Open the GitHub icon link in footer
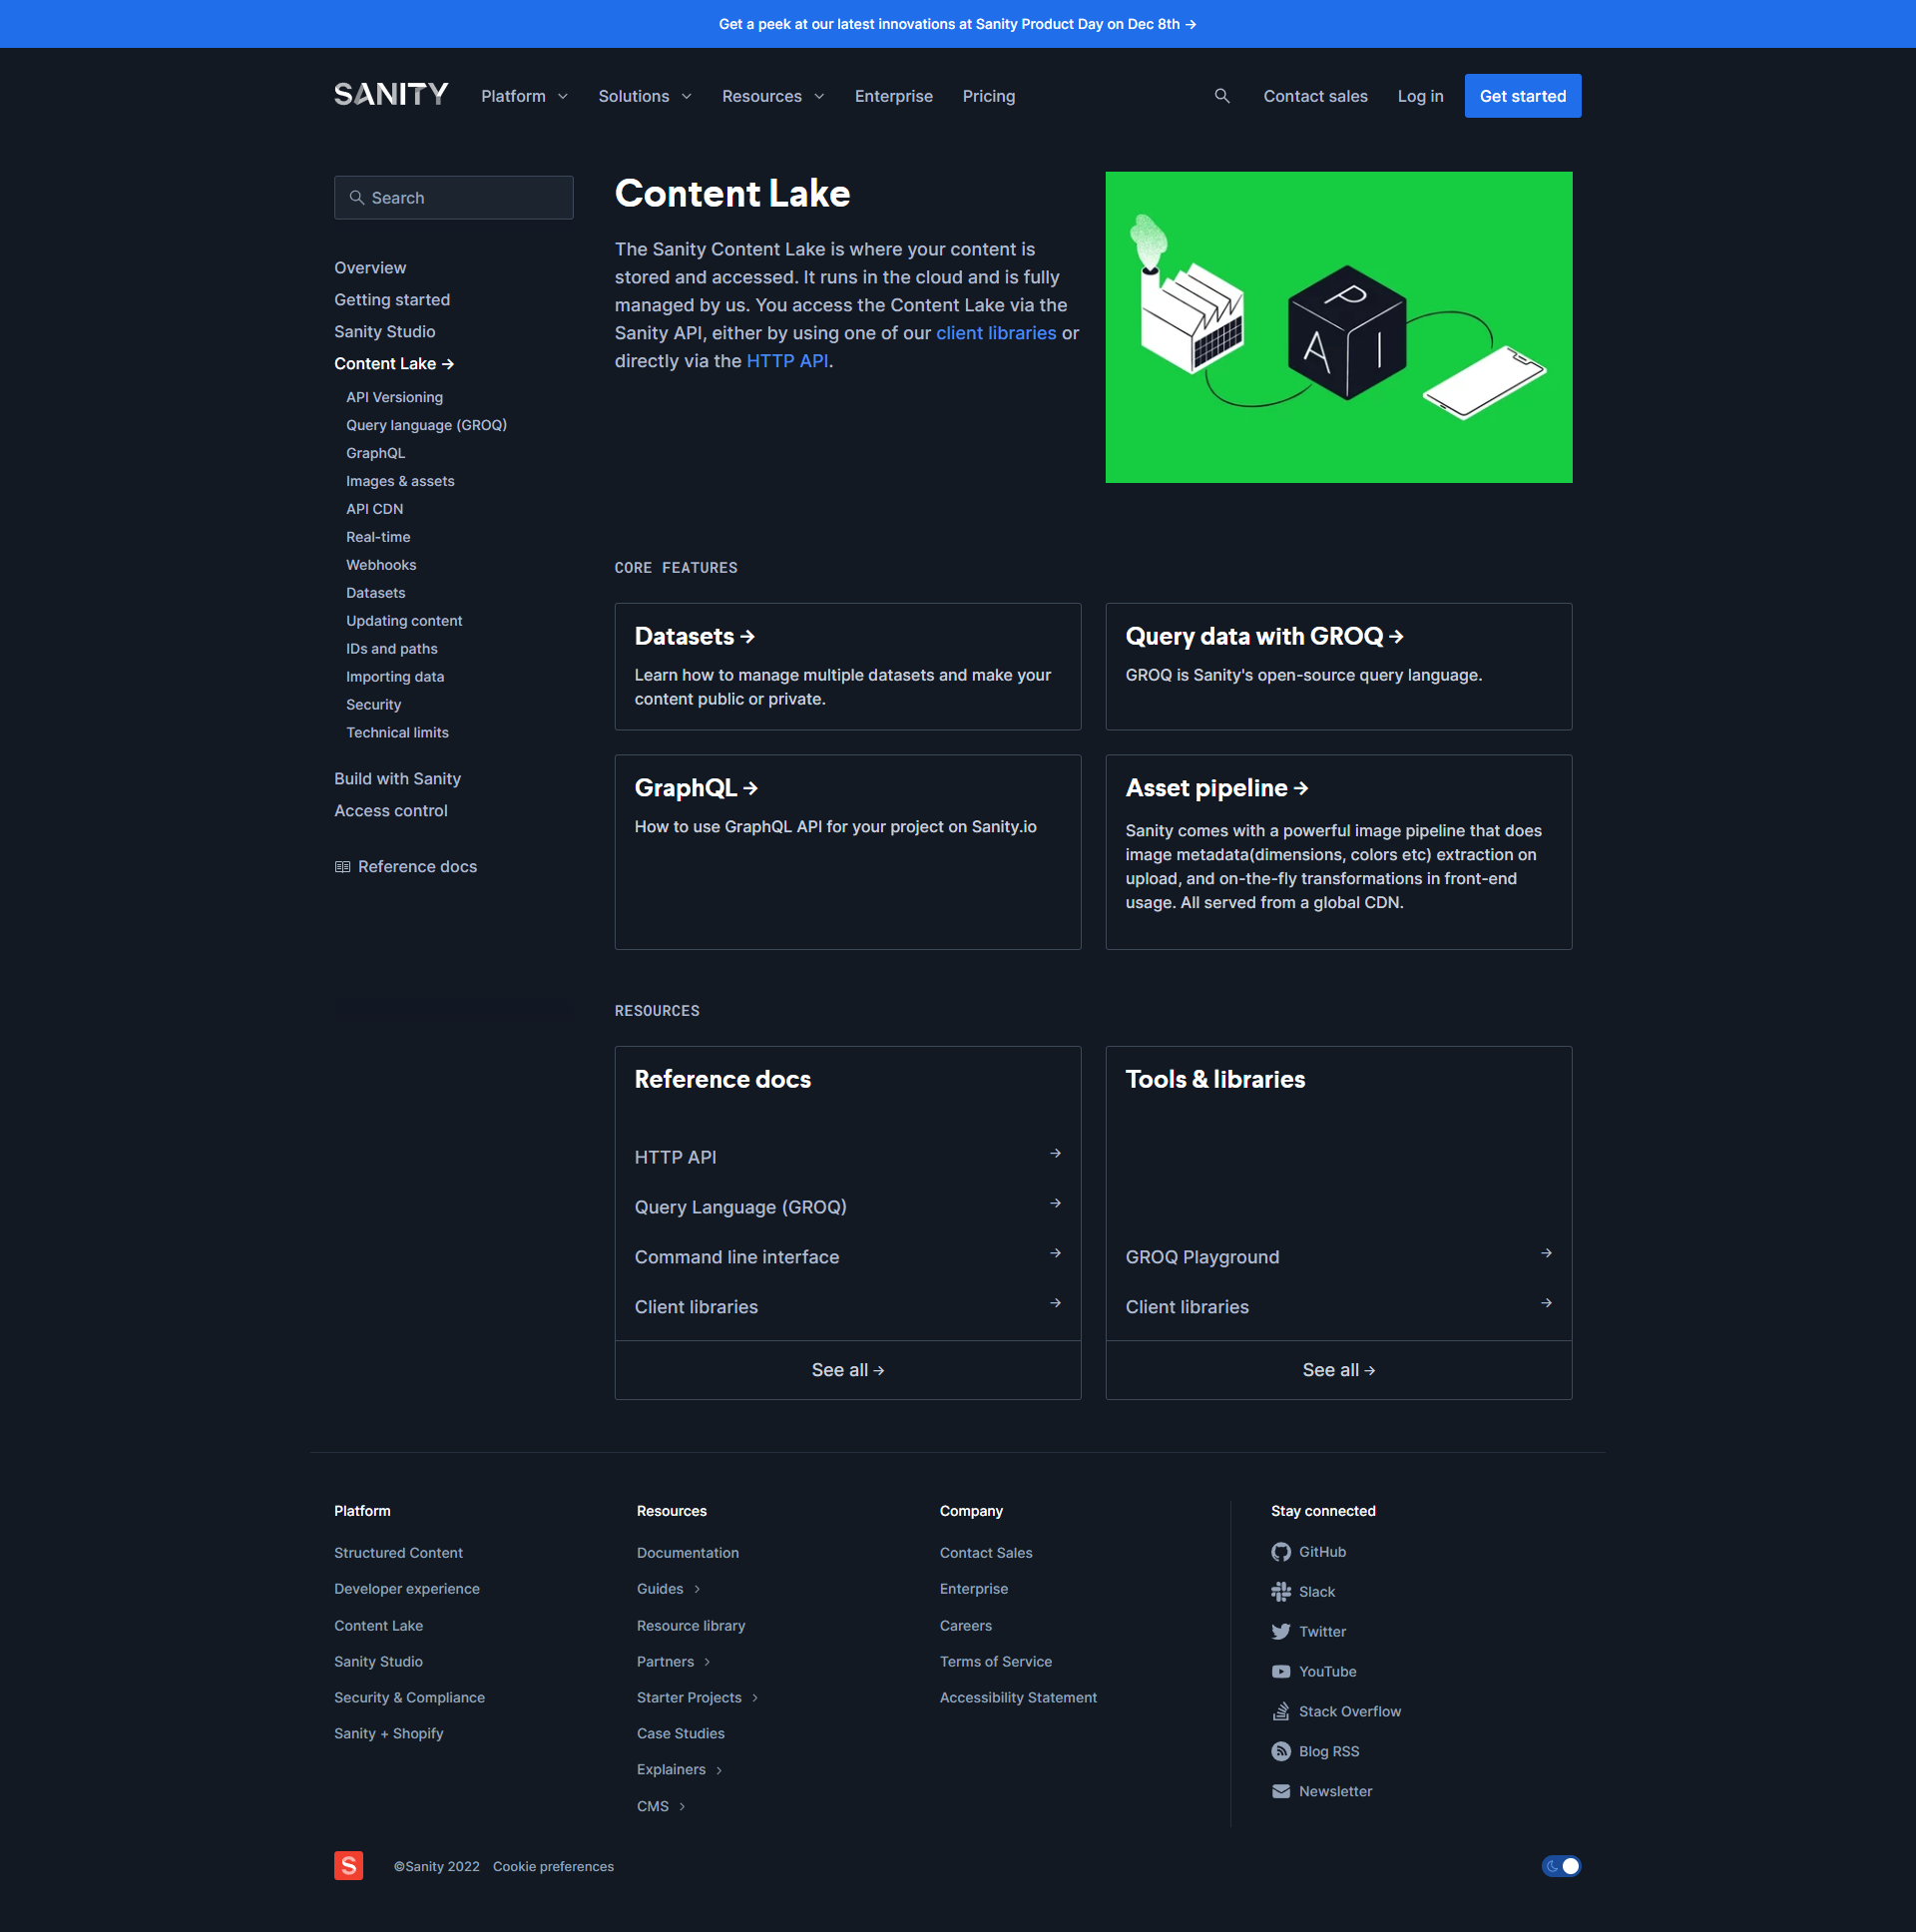 (x=1280, y=1552)
